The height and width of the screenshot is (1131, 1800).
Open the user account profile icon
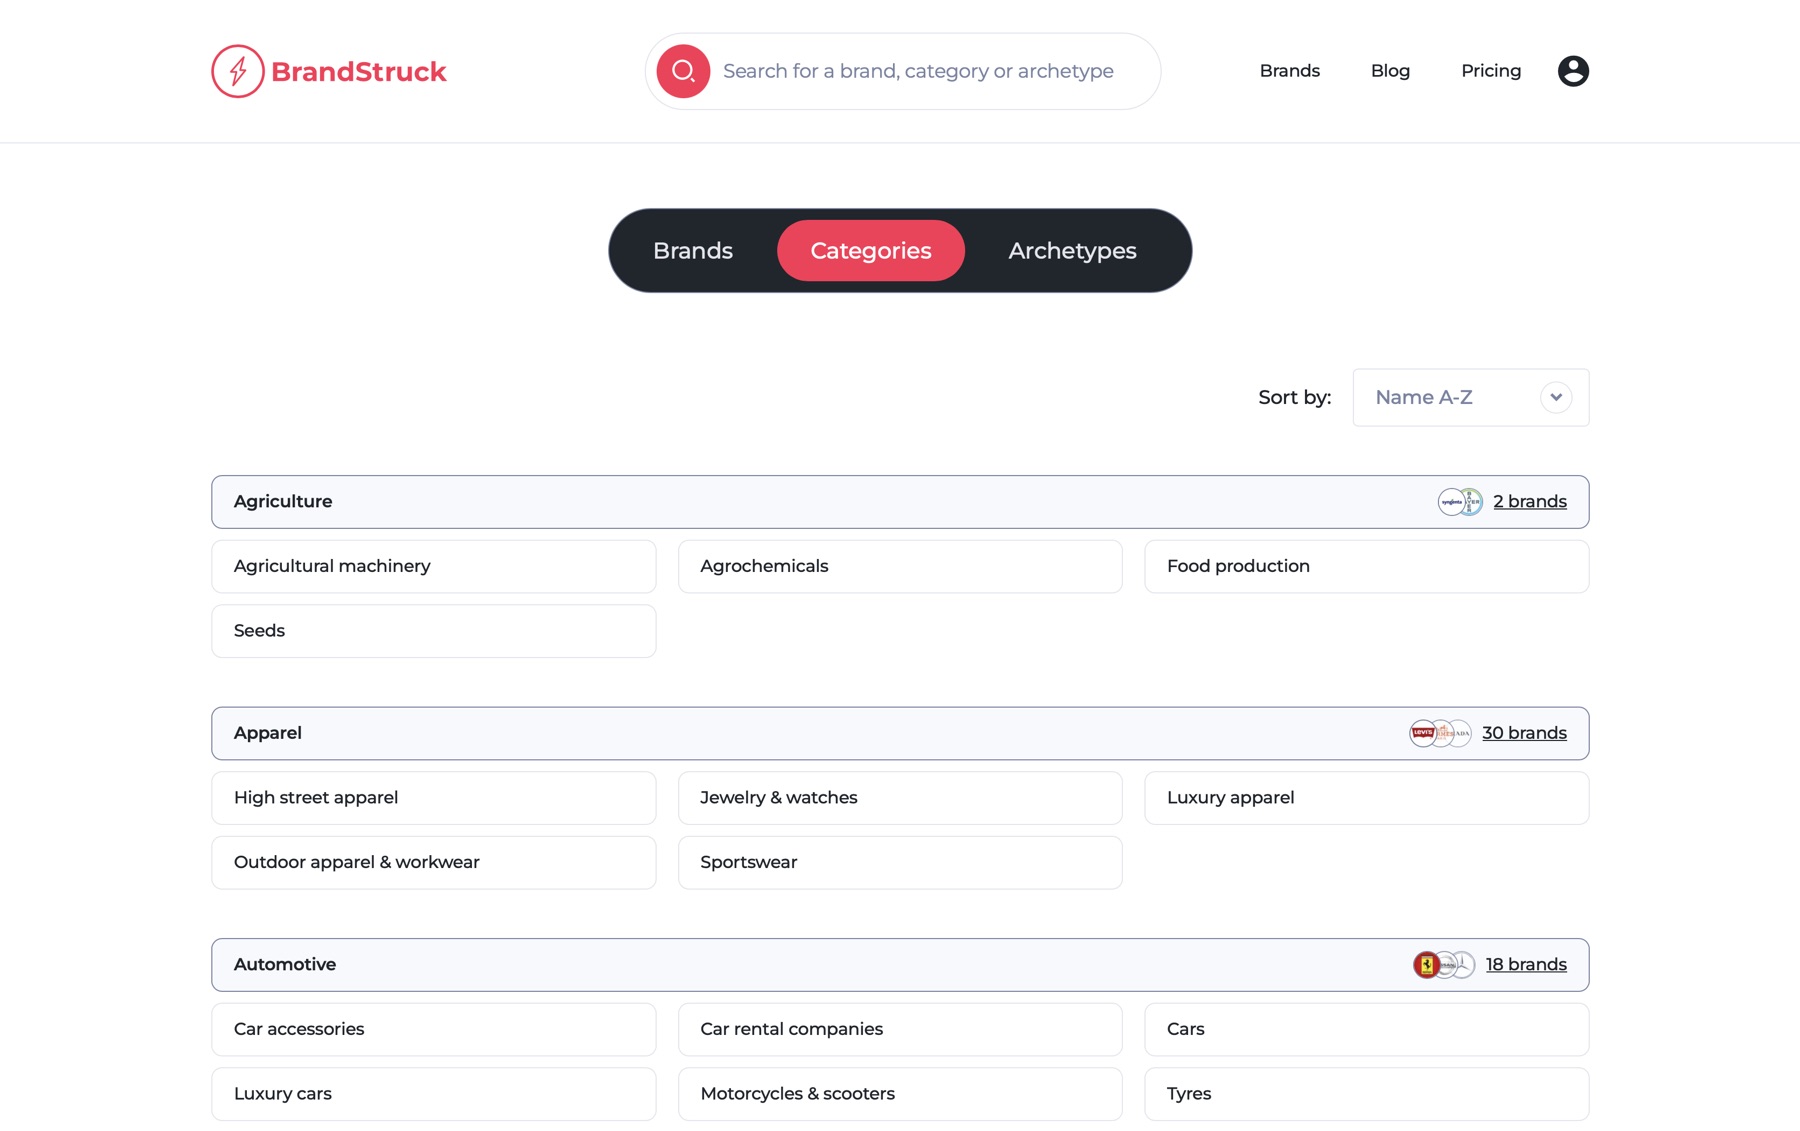1573,71
